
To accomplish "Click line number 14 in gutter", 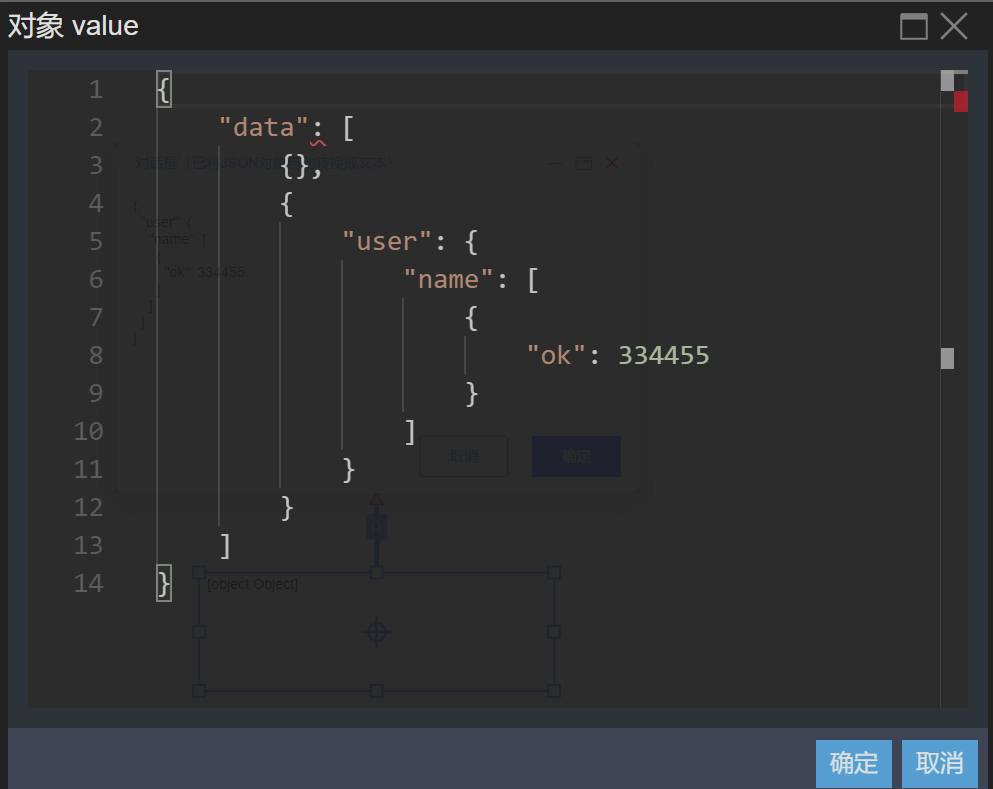I will click(x=89, y=583).
